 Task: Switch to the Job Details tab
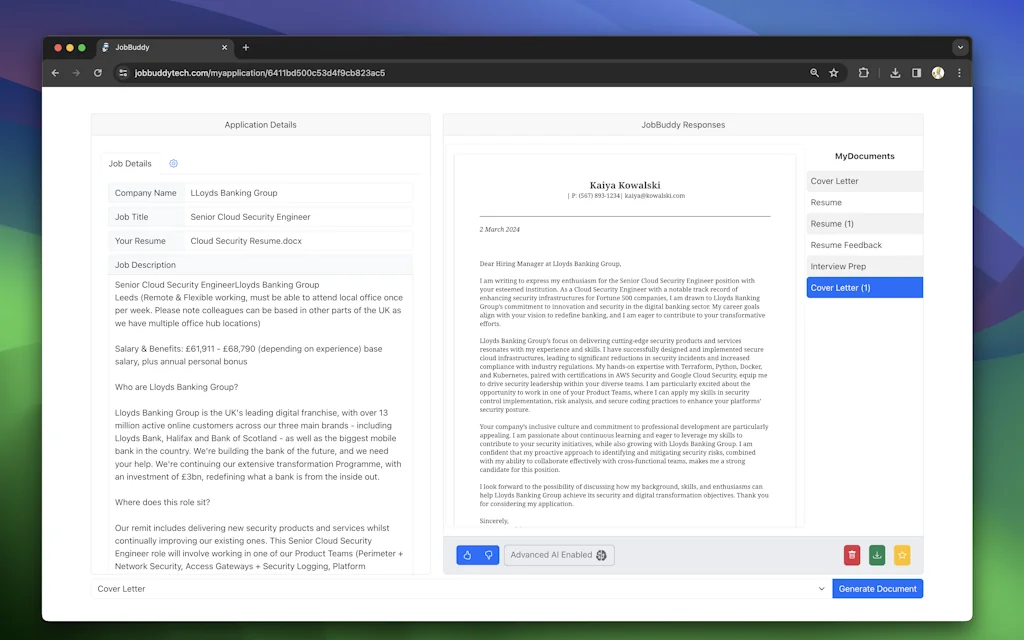130,163
